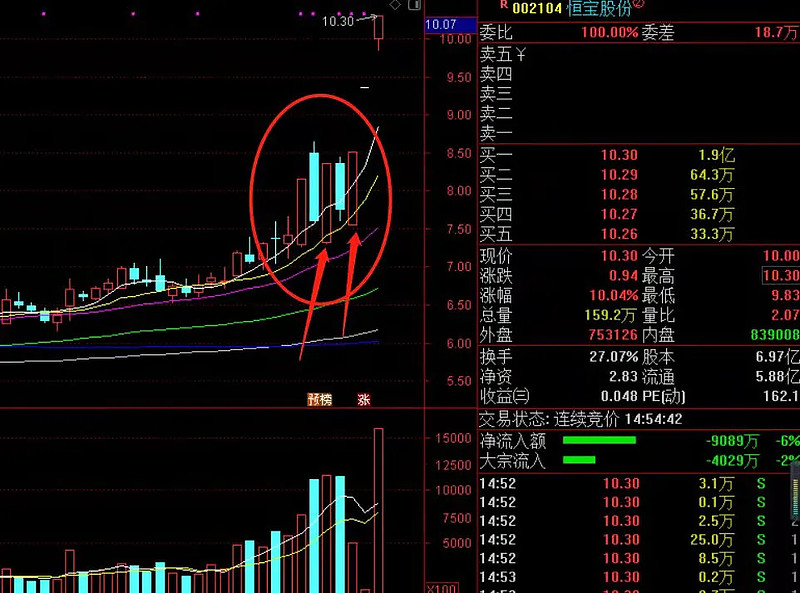Click the 内盘 value 839008
This screenshot has height=593, width=800.
tap(774, 335)
